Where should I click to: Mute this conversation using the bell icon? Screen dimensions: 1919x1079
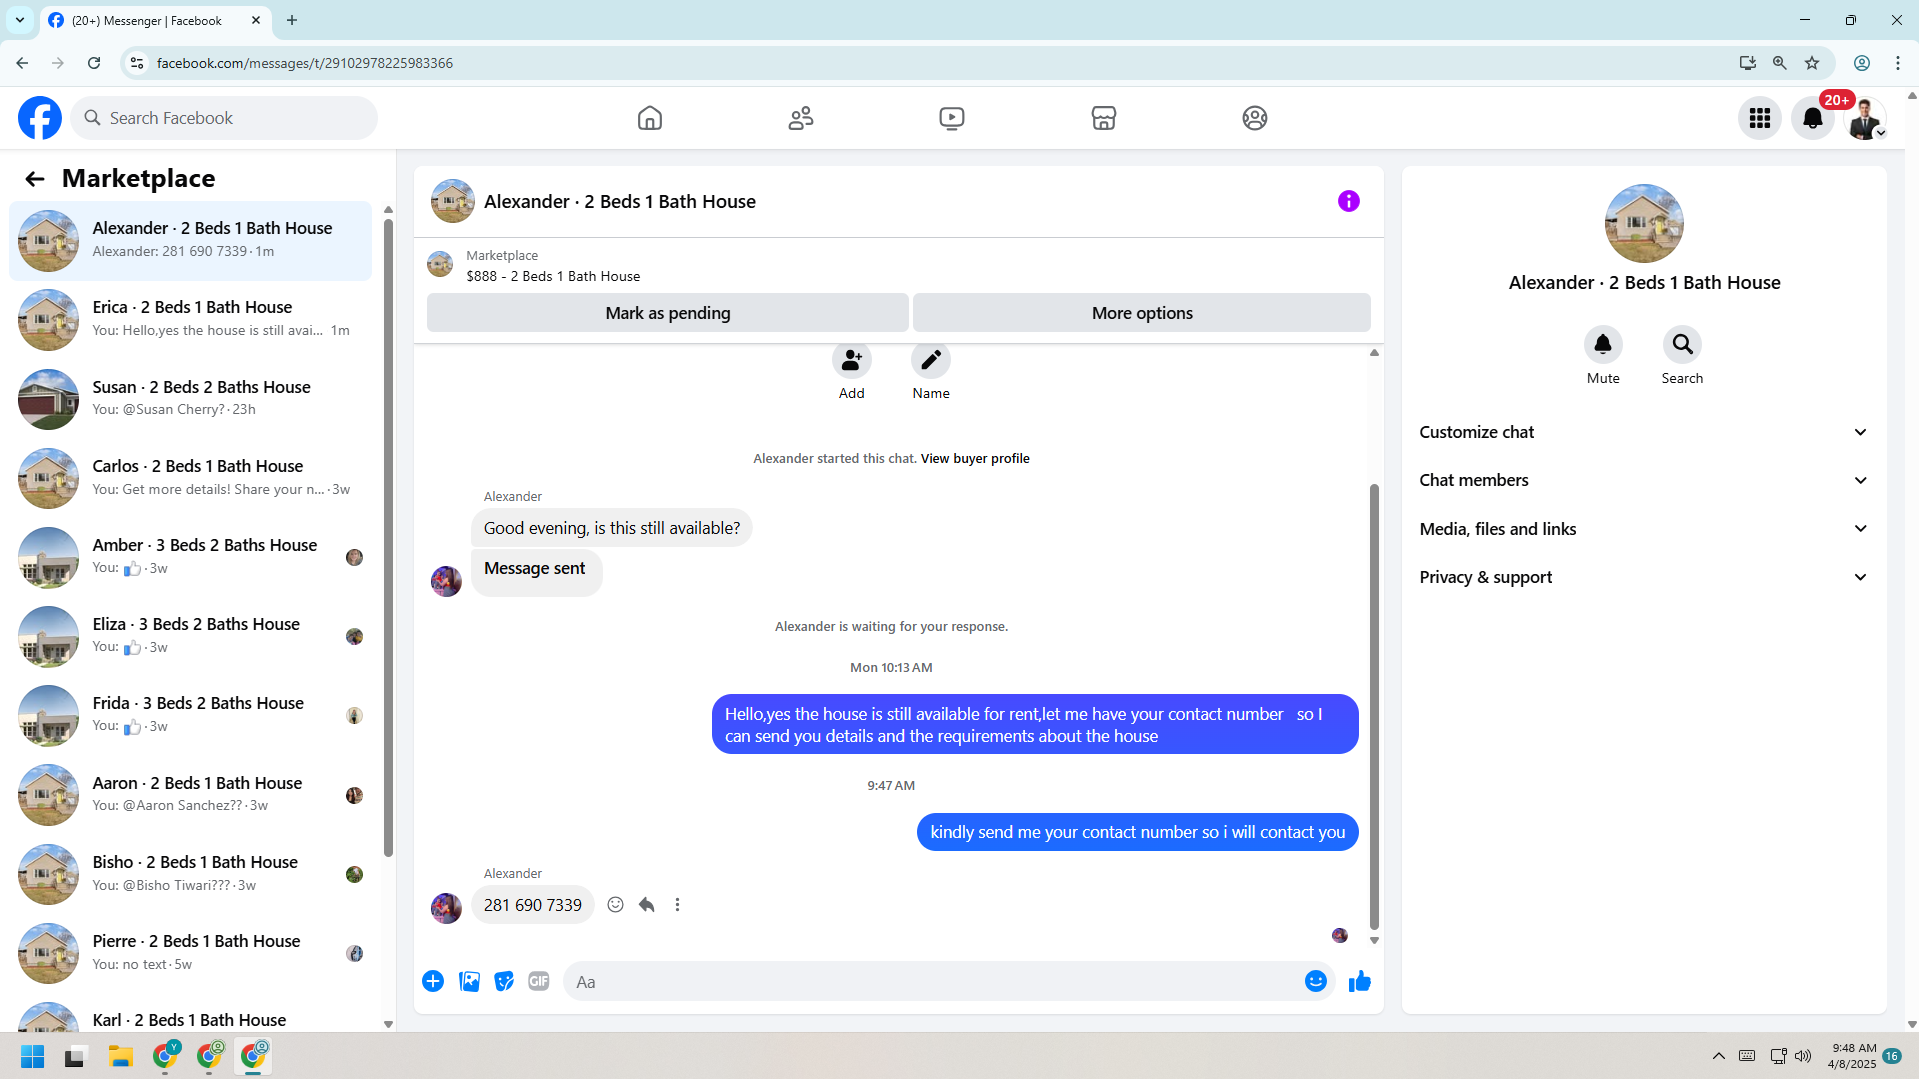1603,344
